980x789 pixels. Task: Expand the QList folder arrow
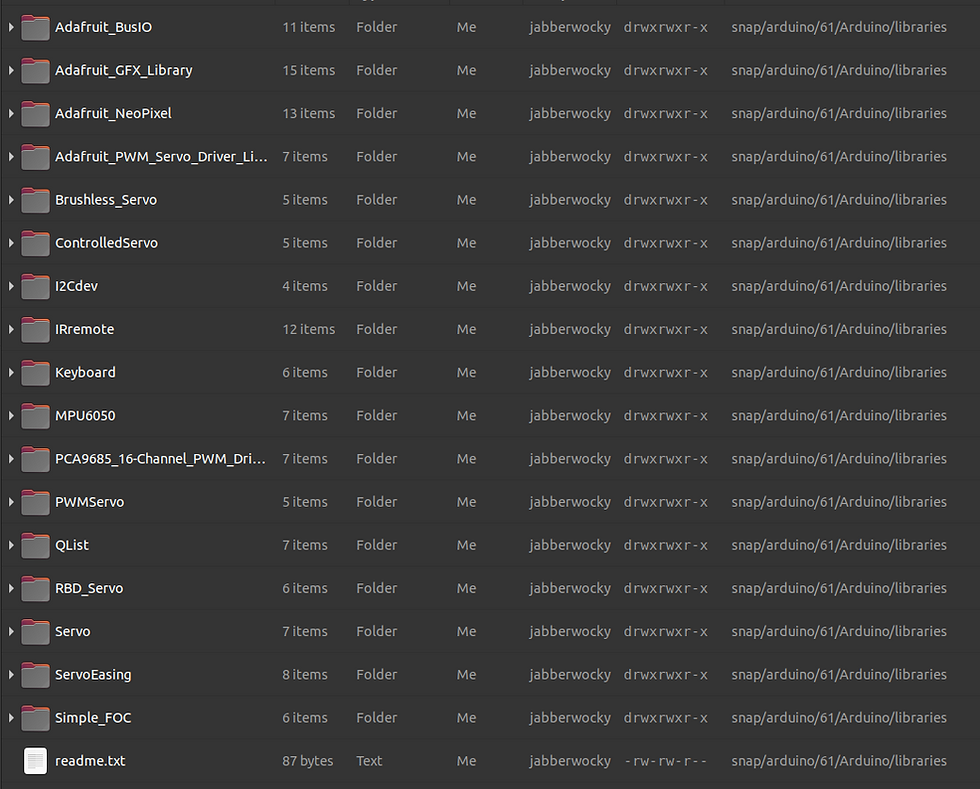point(11,545)
